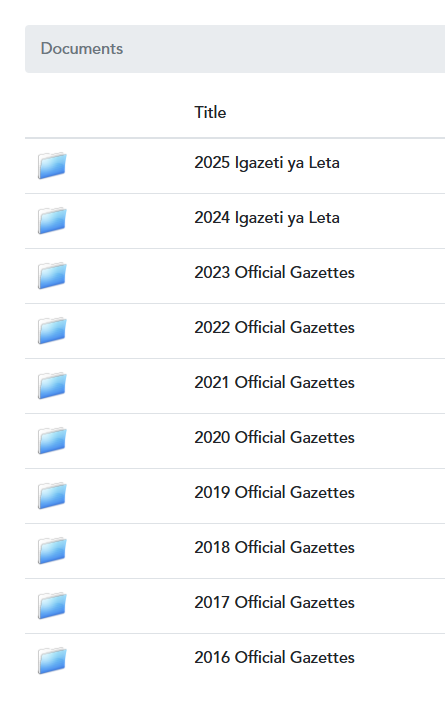Open the 2025 Igazeti ya Leta link
This screenshot has width=445, height=705.
(267, 163)
